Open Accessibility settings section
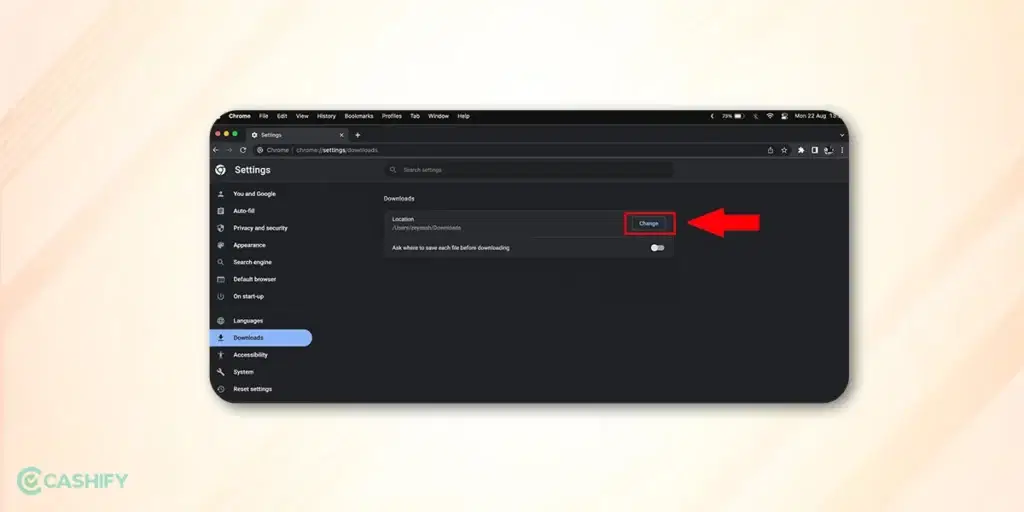Screen dimensions: 1024x512 coord(250,355)
